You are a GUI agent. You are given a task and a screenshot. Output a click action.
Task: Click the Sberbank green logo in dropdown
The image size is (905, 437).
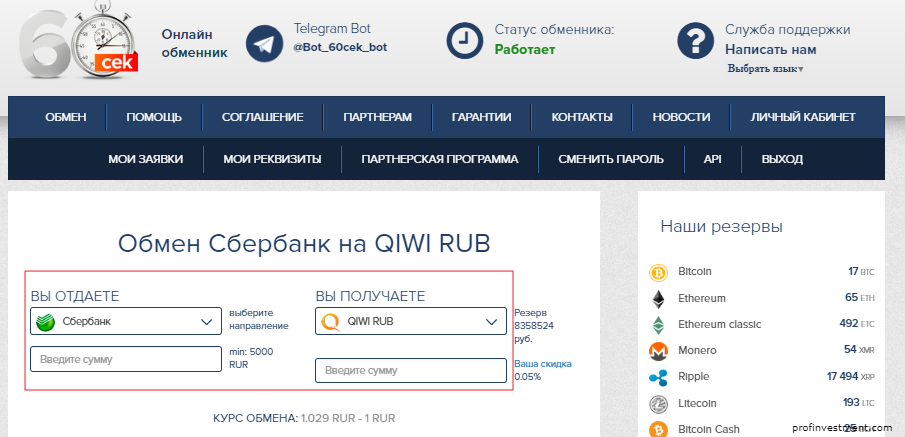[x=45, y=322]
